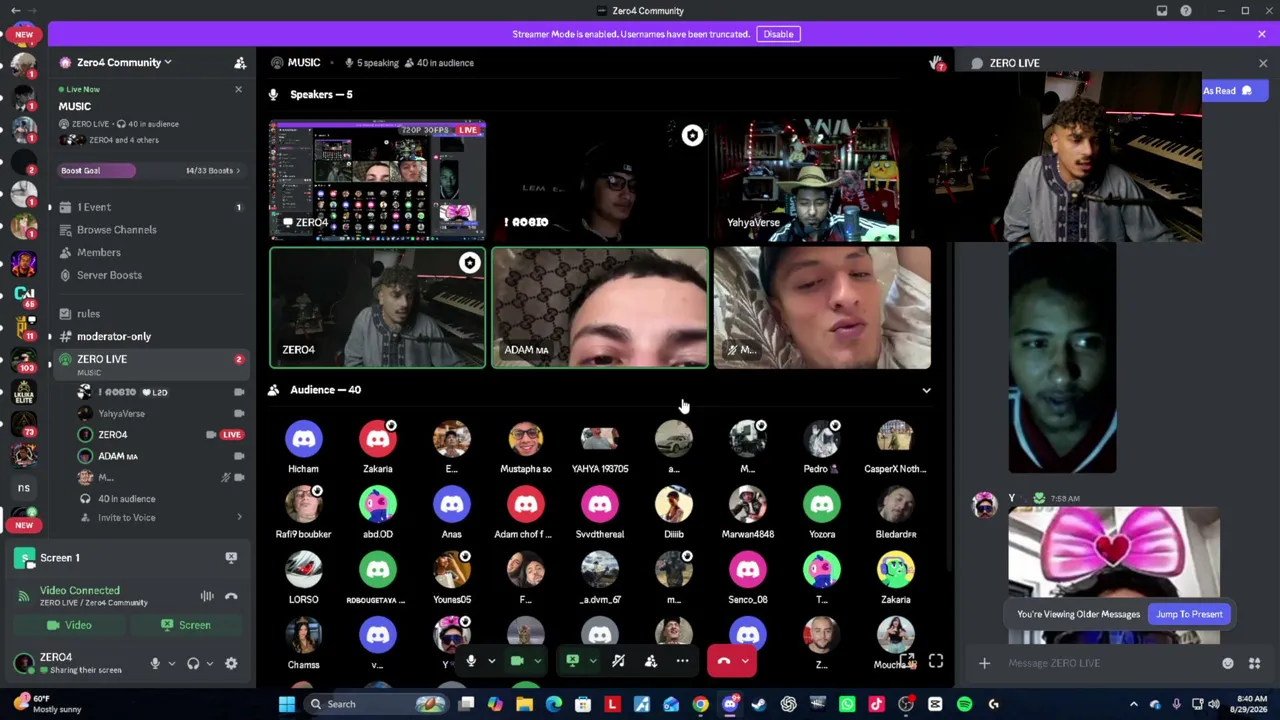Select the ZERO LIVE stage channel
Screen dimensions: 1280x720
pos(151,364)
